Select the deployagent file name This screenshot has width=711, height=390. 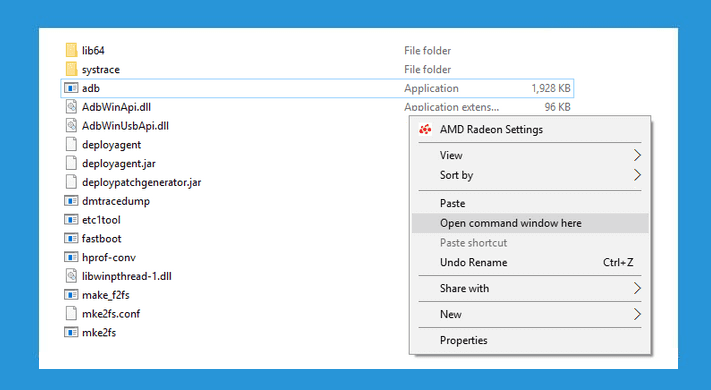[112, 145]
